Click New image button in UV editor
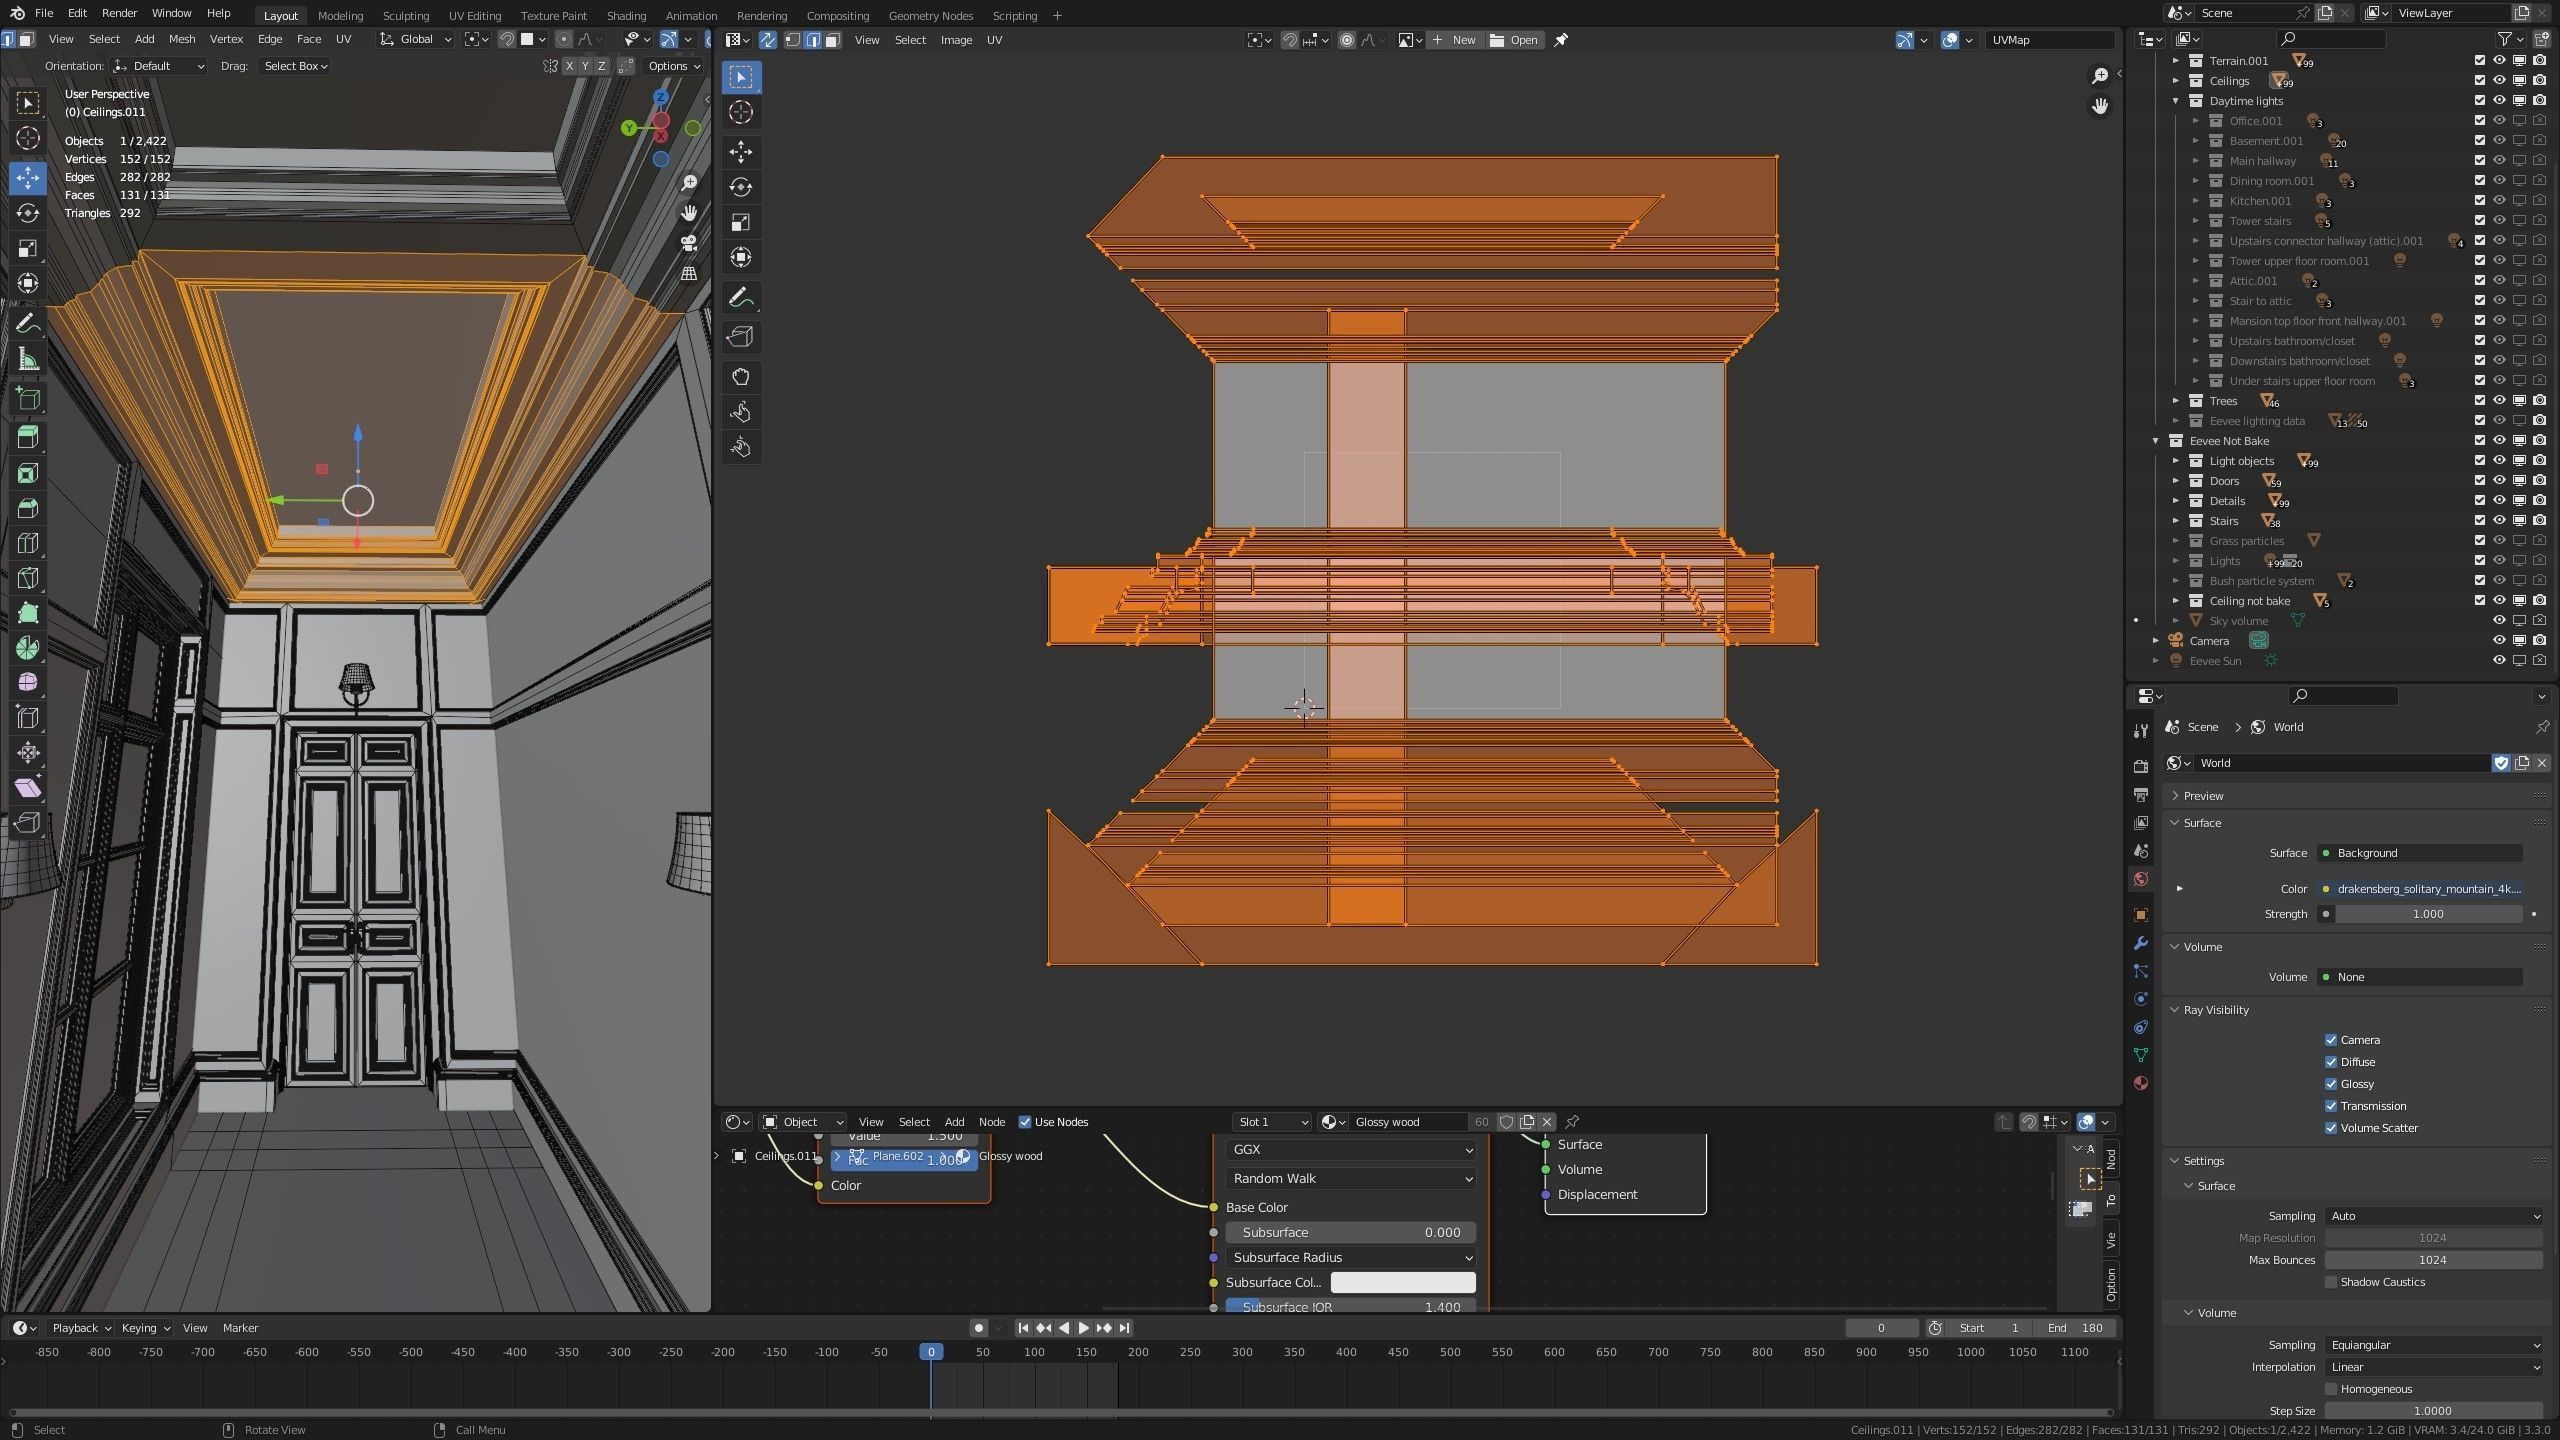Image resolution: width=2560 pixels, height=1440 pixels. click(1455, 40)
